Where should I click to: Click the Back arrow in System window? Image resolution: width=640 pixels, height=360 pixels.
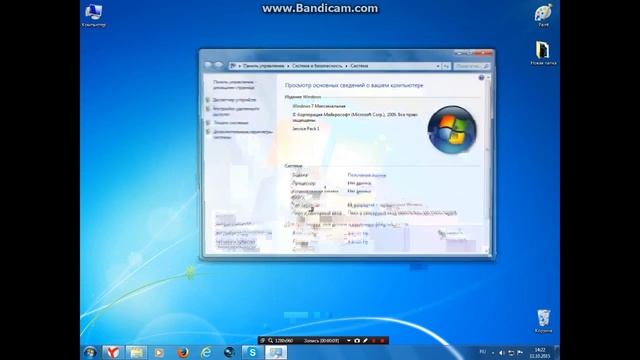tap(208, 65)
